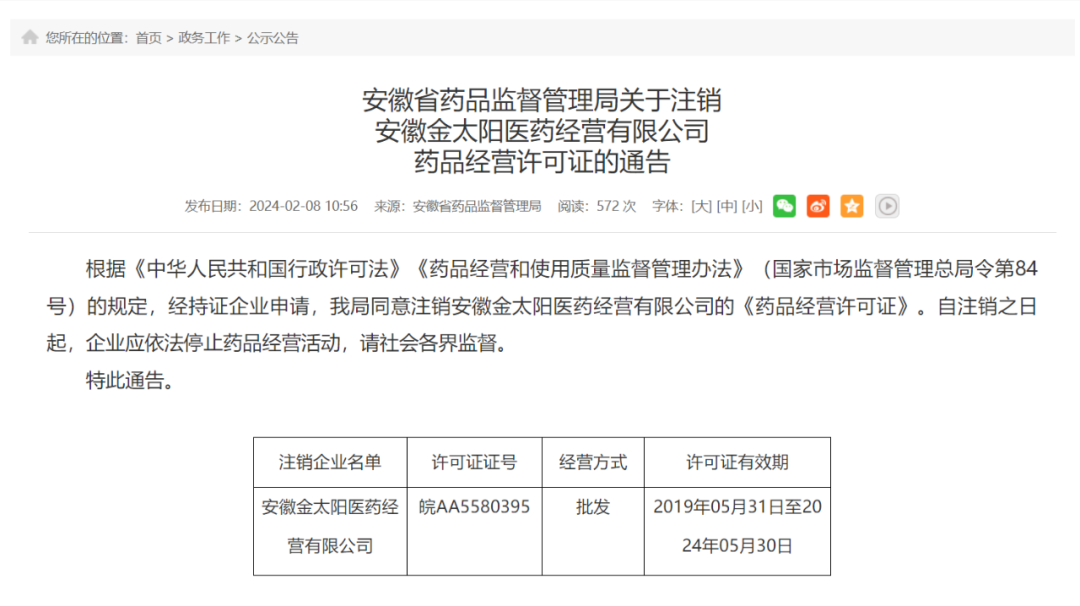Open 政务工作 breadcrumb link
Viewport: 1080px width, 606px height.
(x=204, y=38)
